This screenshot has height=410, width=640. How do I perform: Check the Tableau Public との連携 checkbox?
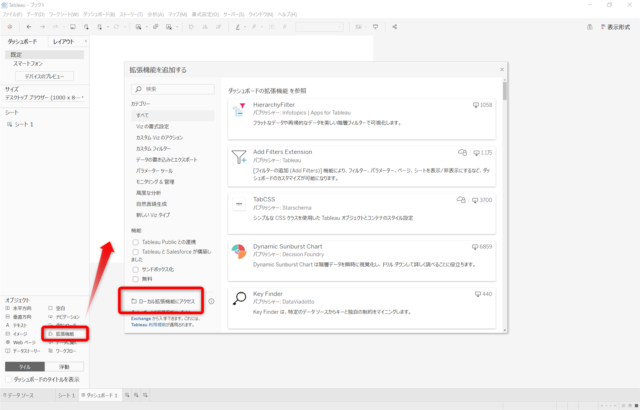pos(136,242)
